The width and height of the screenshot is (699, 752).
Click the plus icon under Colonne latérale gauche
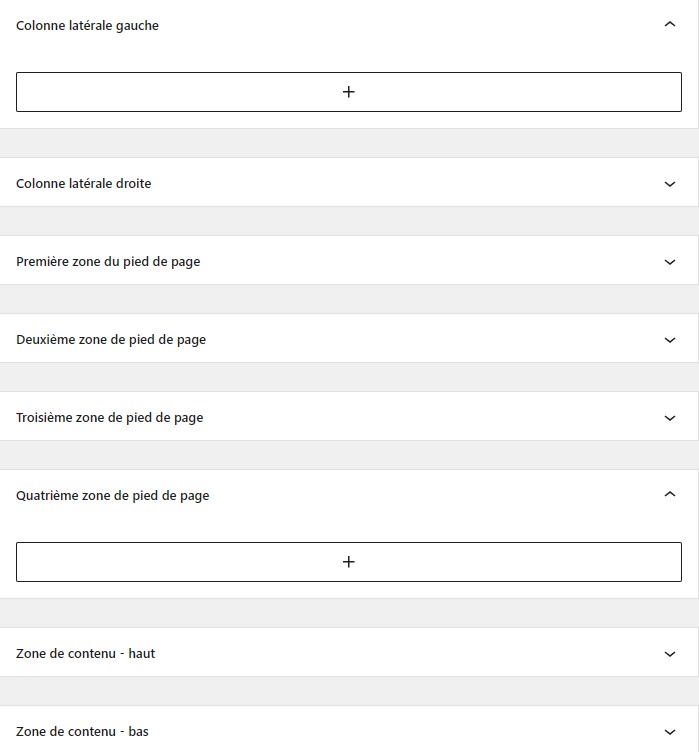pos(349,92)
